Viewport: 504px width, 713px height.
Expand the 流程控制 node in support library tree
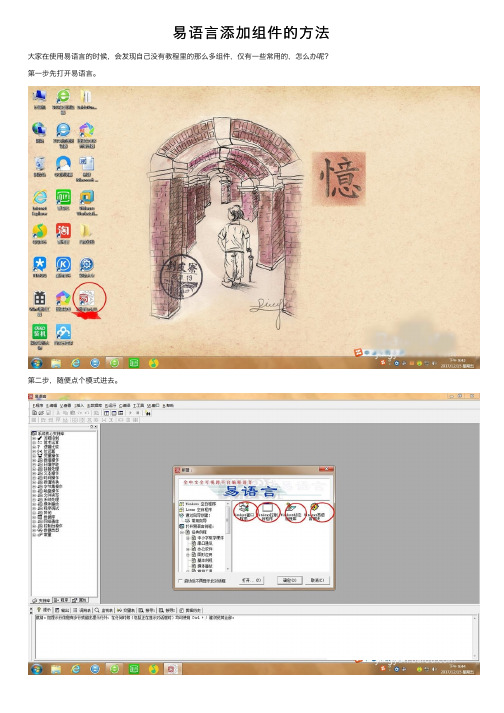[x=34, y=437]
